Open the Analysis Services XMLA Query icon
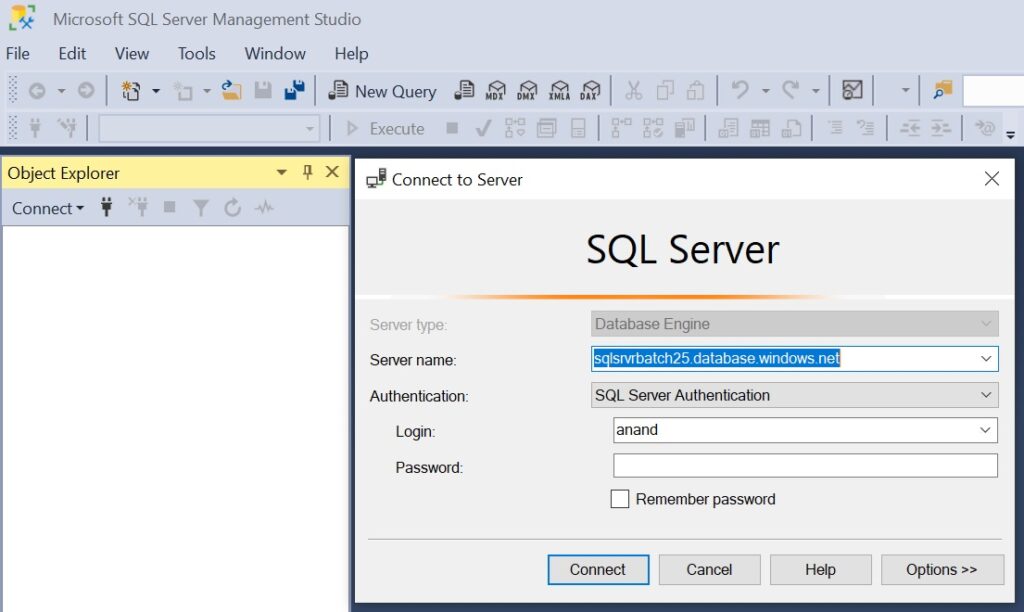This screenshot has width=1024, height=612. (x=559, y=91)
